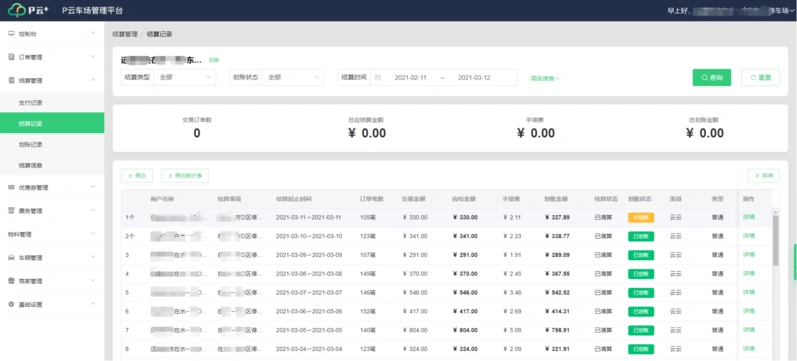The image size is (797, 361).
Task: Click the green 切换 link
Action: pos(213,59)
